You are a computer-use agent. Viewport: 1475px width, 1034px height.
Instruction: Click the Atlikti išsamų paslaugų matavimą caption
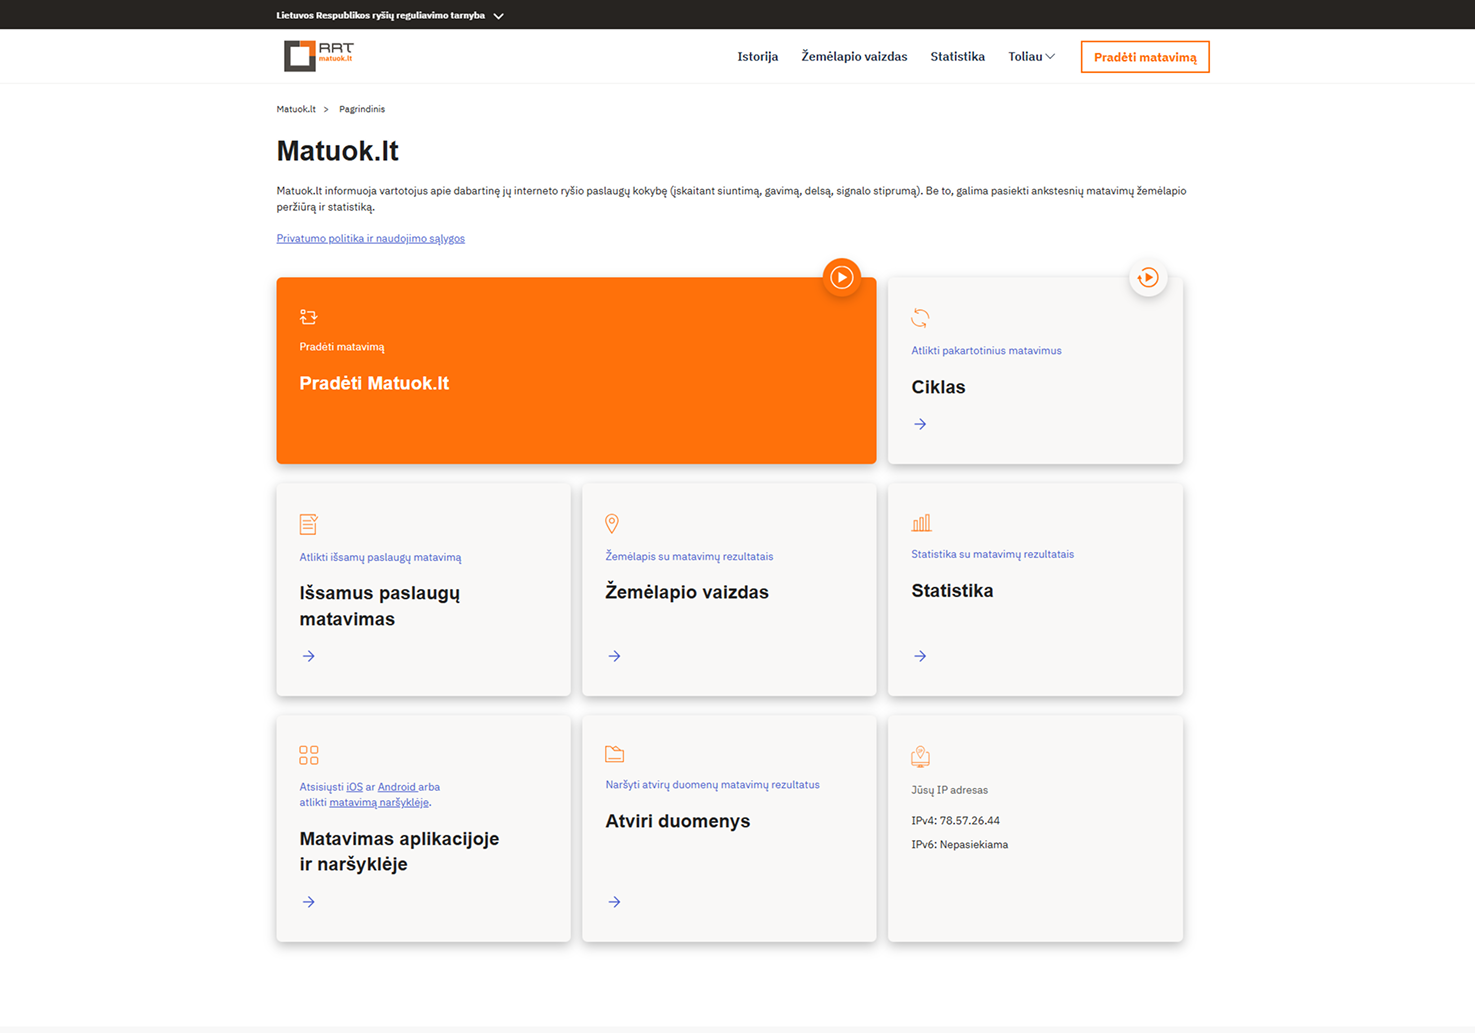[380, 557]
